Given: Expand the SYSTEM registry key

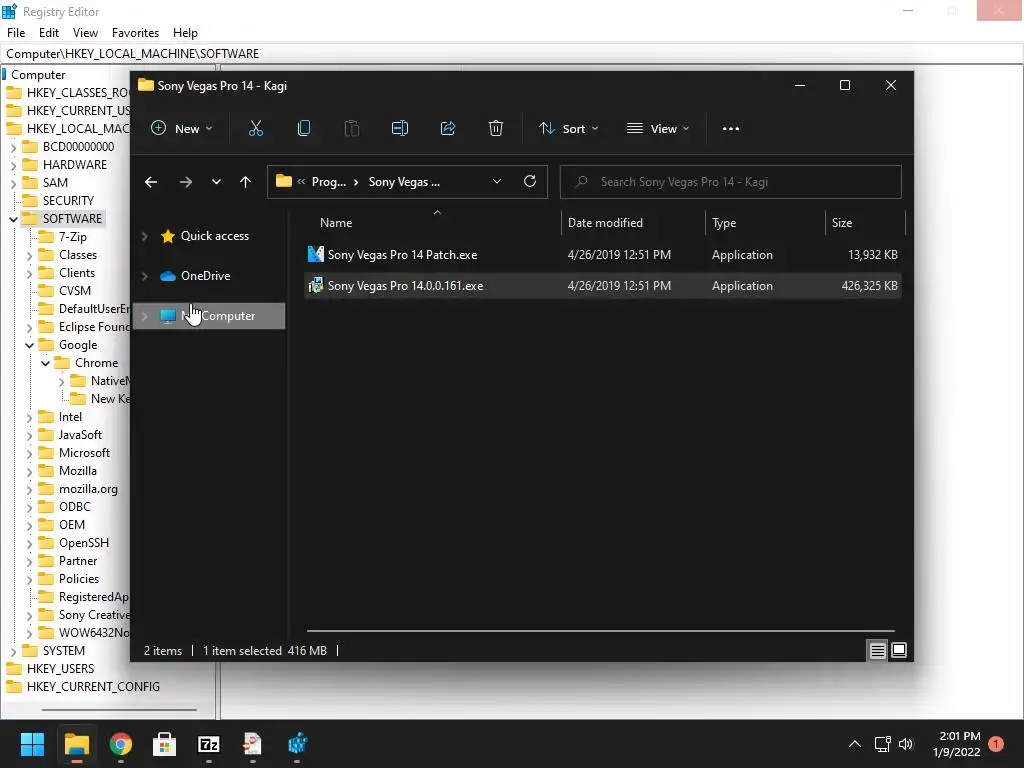Looking at the screenshot, I should coord(13,651).
